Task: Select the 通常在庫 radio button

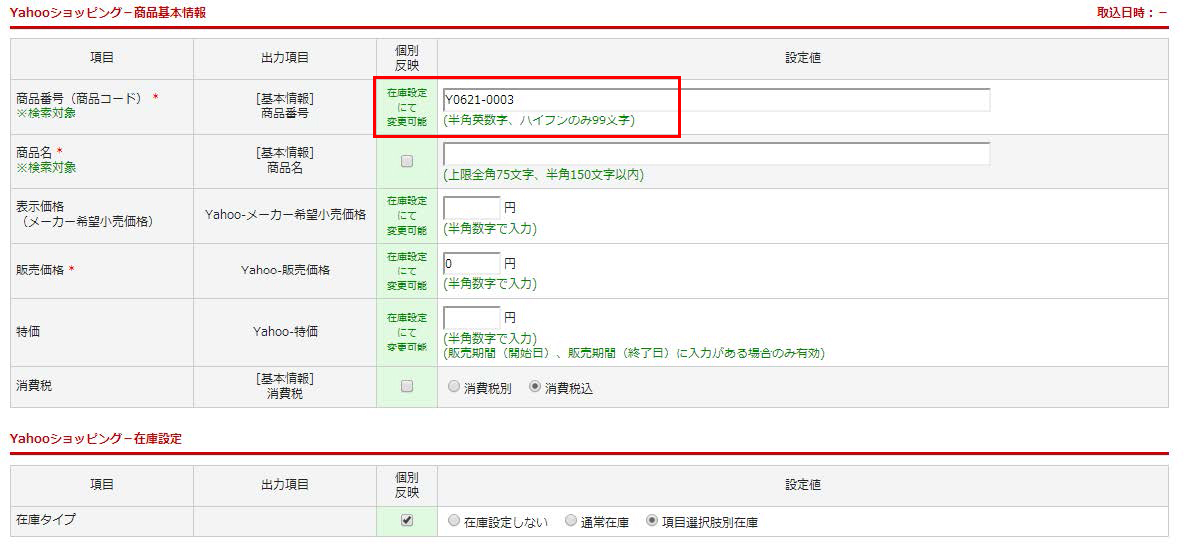Action: [571, 521]
